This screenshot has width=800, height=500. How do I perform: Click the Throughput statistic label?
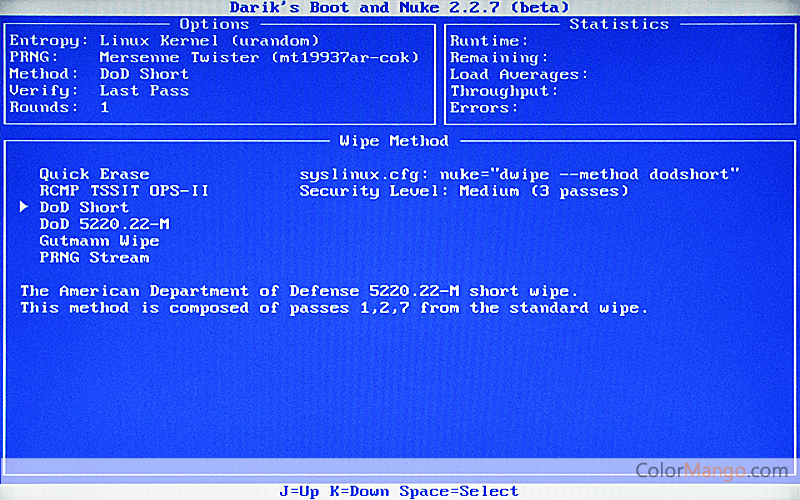click(x=504, y=91)
